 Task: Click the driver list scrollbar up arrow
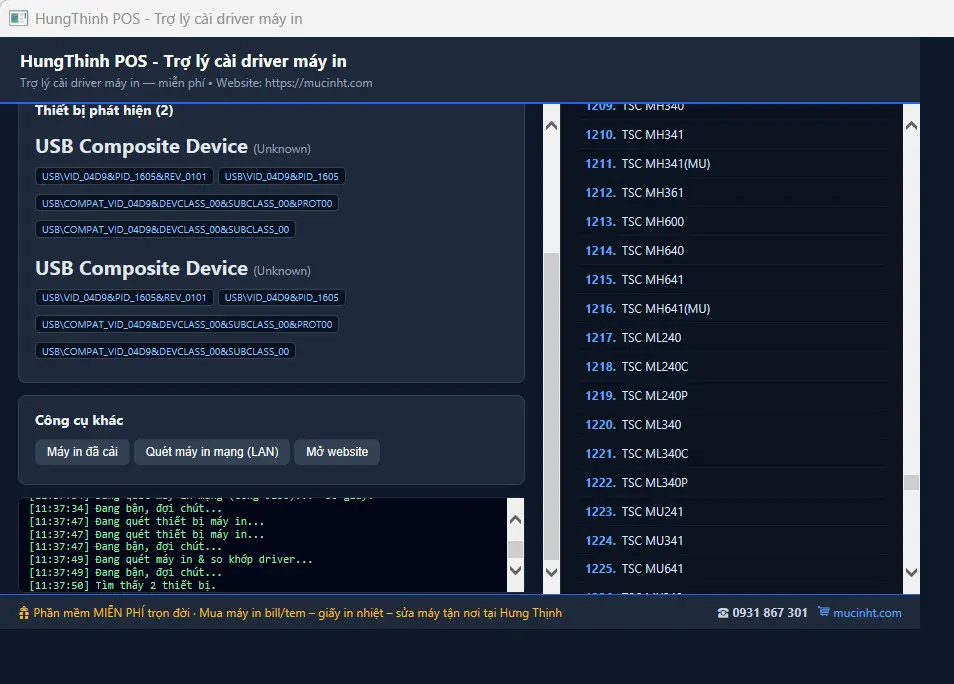click(x=911, y=126)
